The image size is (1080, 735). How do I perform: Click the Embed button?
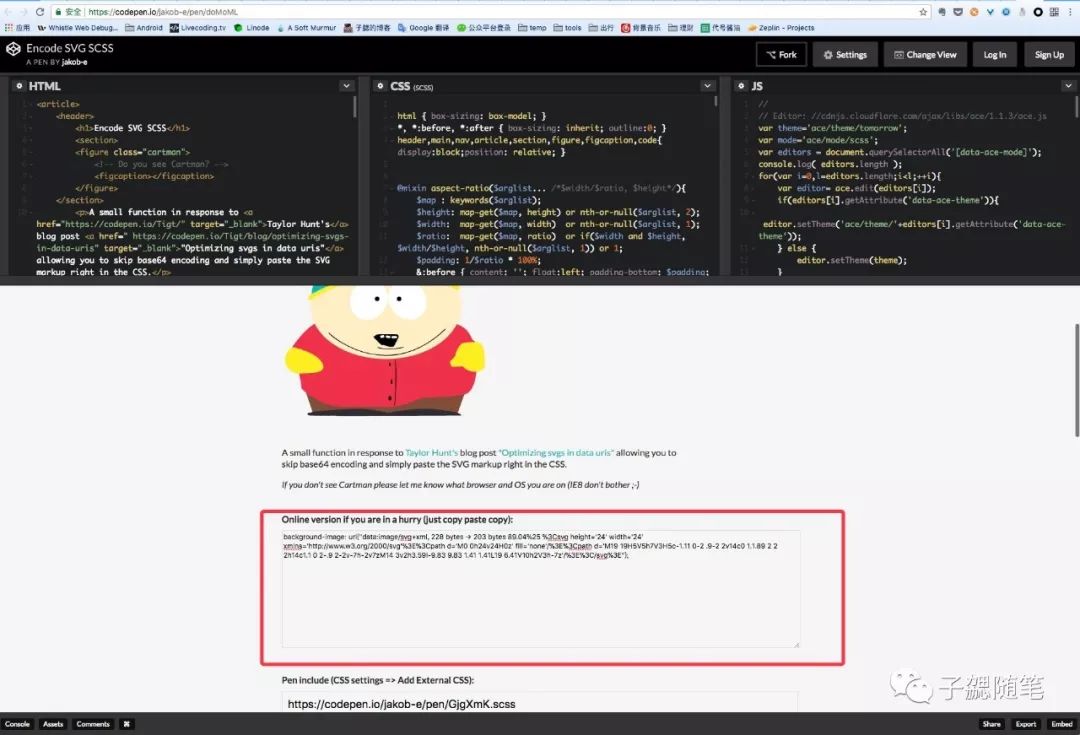point(1061,724)
